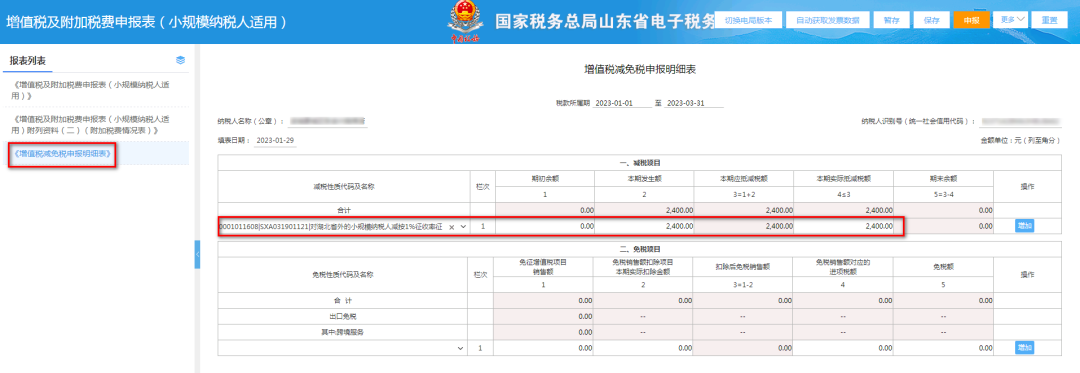Click the layers icon beside 报表列表
The image size is (1080, 373).
point(180,61)
